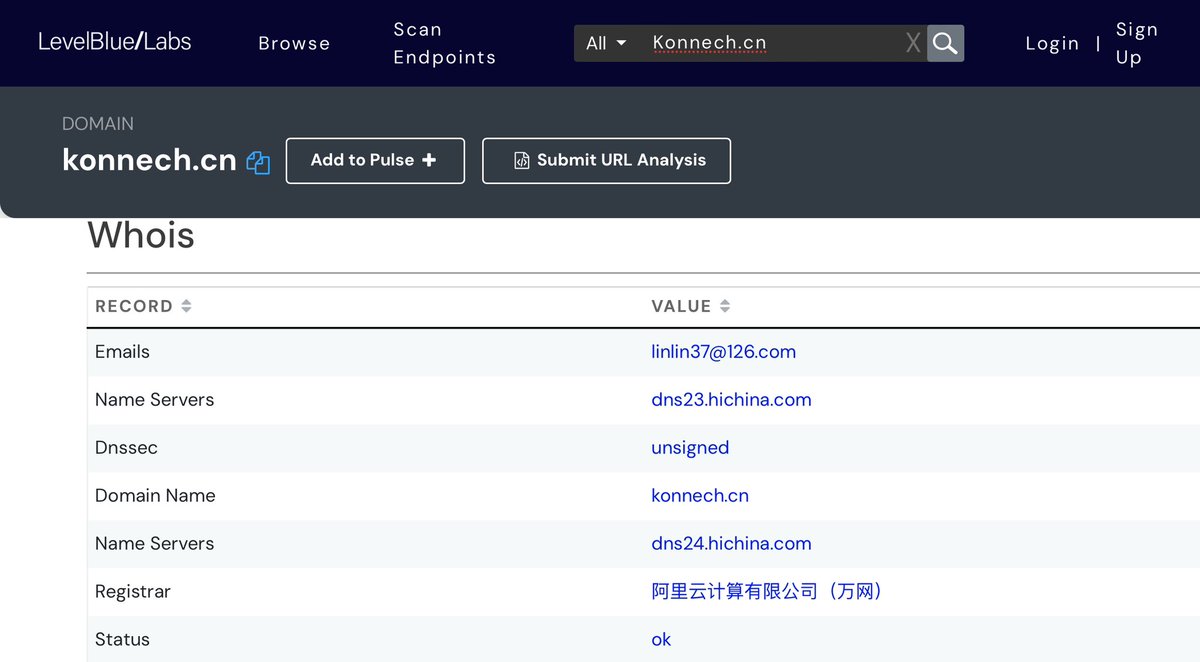Viewport: 1200px width, 662px height.
Task: Open the linlin37@126.com email link
Action: [x=723, y=352]
